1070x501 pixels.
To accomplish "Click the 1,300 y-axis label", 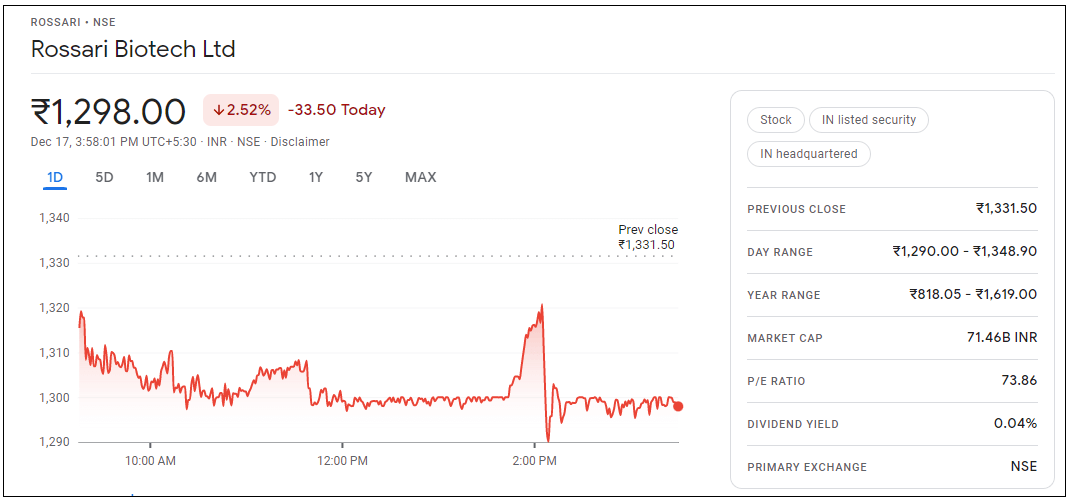I will 55,397.
